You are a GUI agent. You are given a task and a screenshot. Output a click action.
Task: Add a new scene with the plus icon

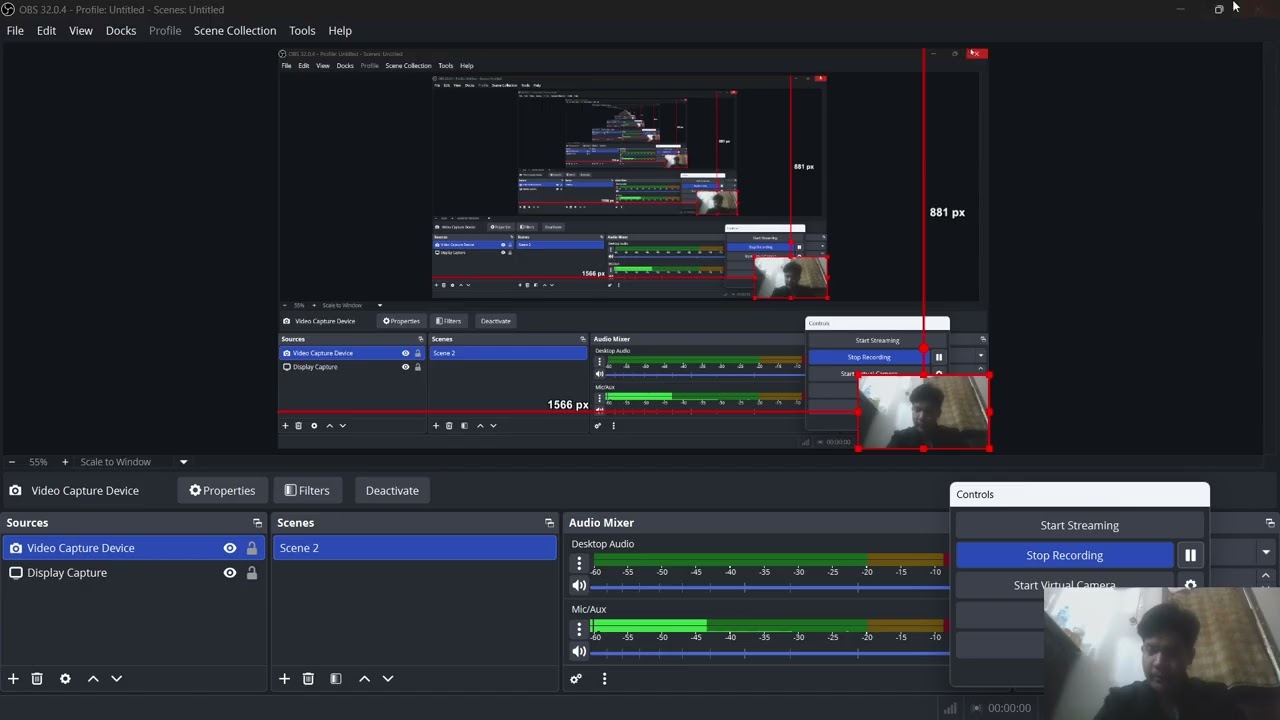[x=284, y=679]
